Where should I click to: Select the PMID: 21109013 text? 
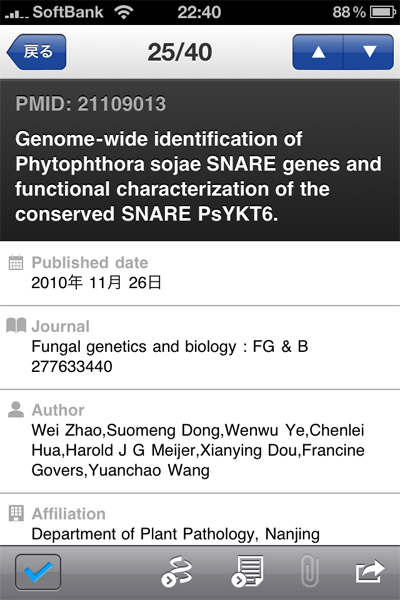click(91, 104)
